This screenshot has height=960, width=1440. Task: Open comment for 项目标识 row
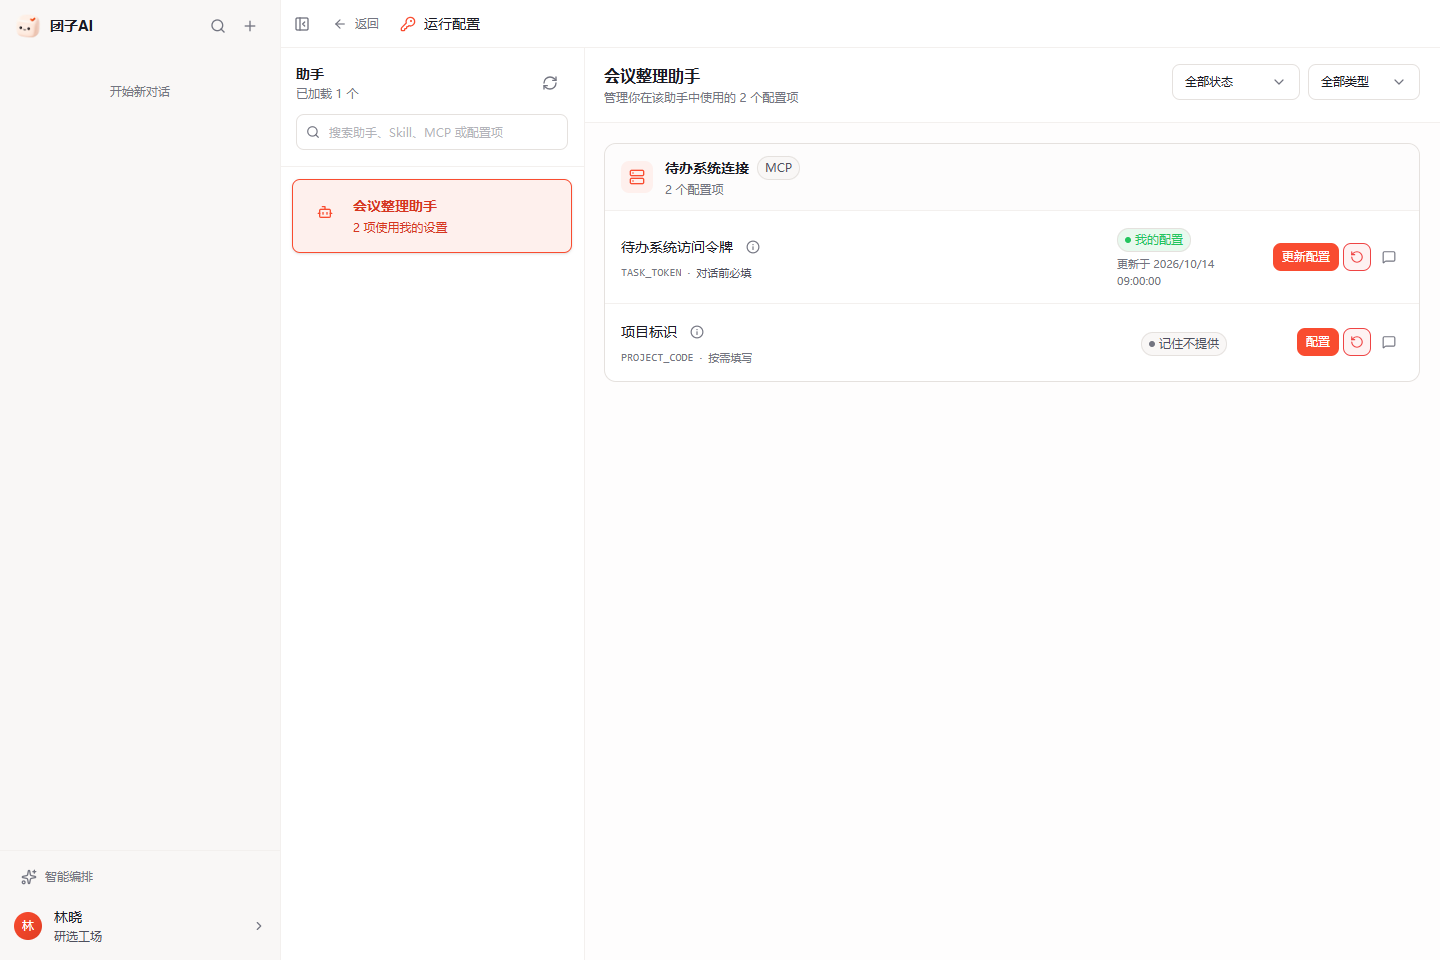point(1389,342)
